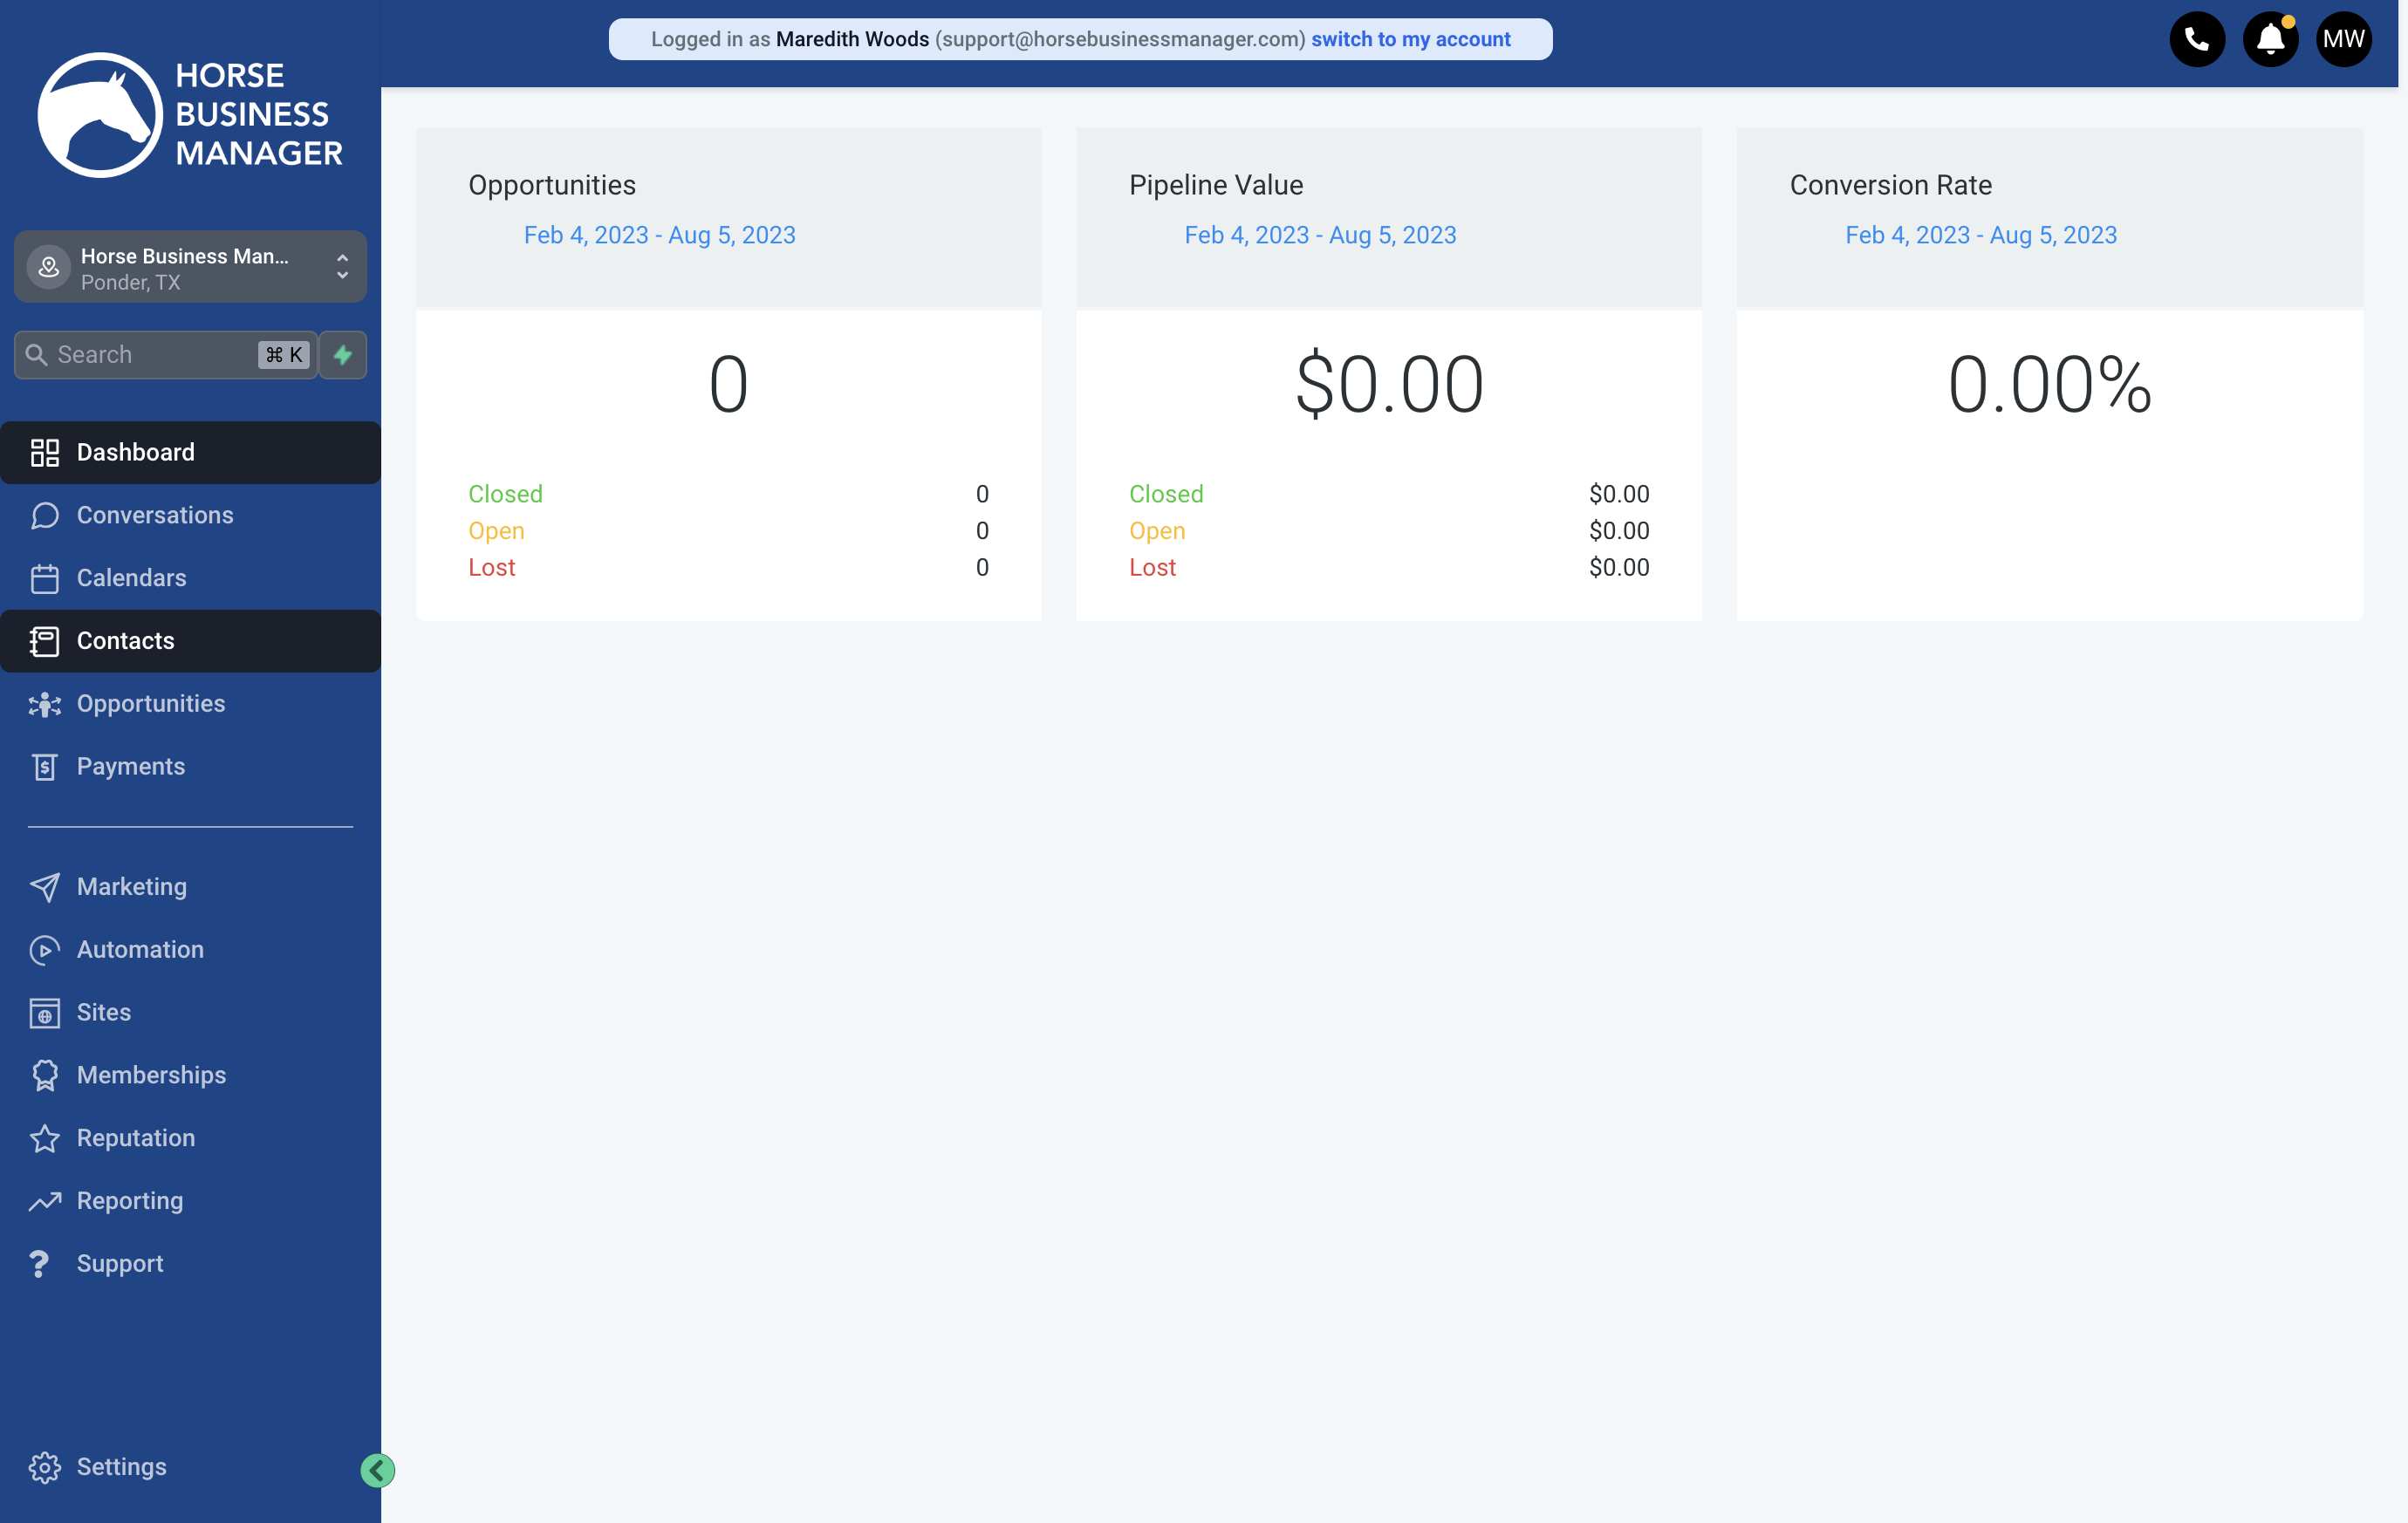Image resolution: width=2408 pixels, height=1523 pixels.
Task: Click the Opportunities network icon
Action: click(45, 704)
